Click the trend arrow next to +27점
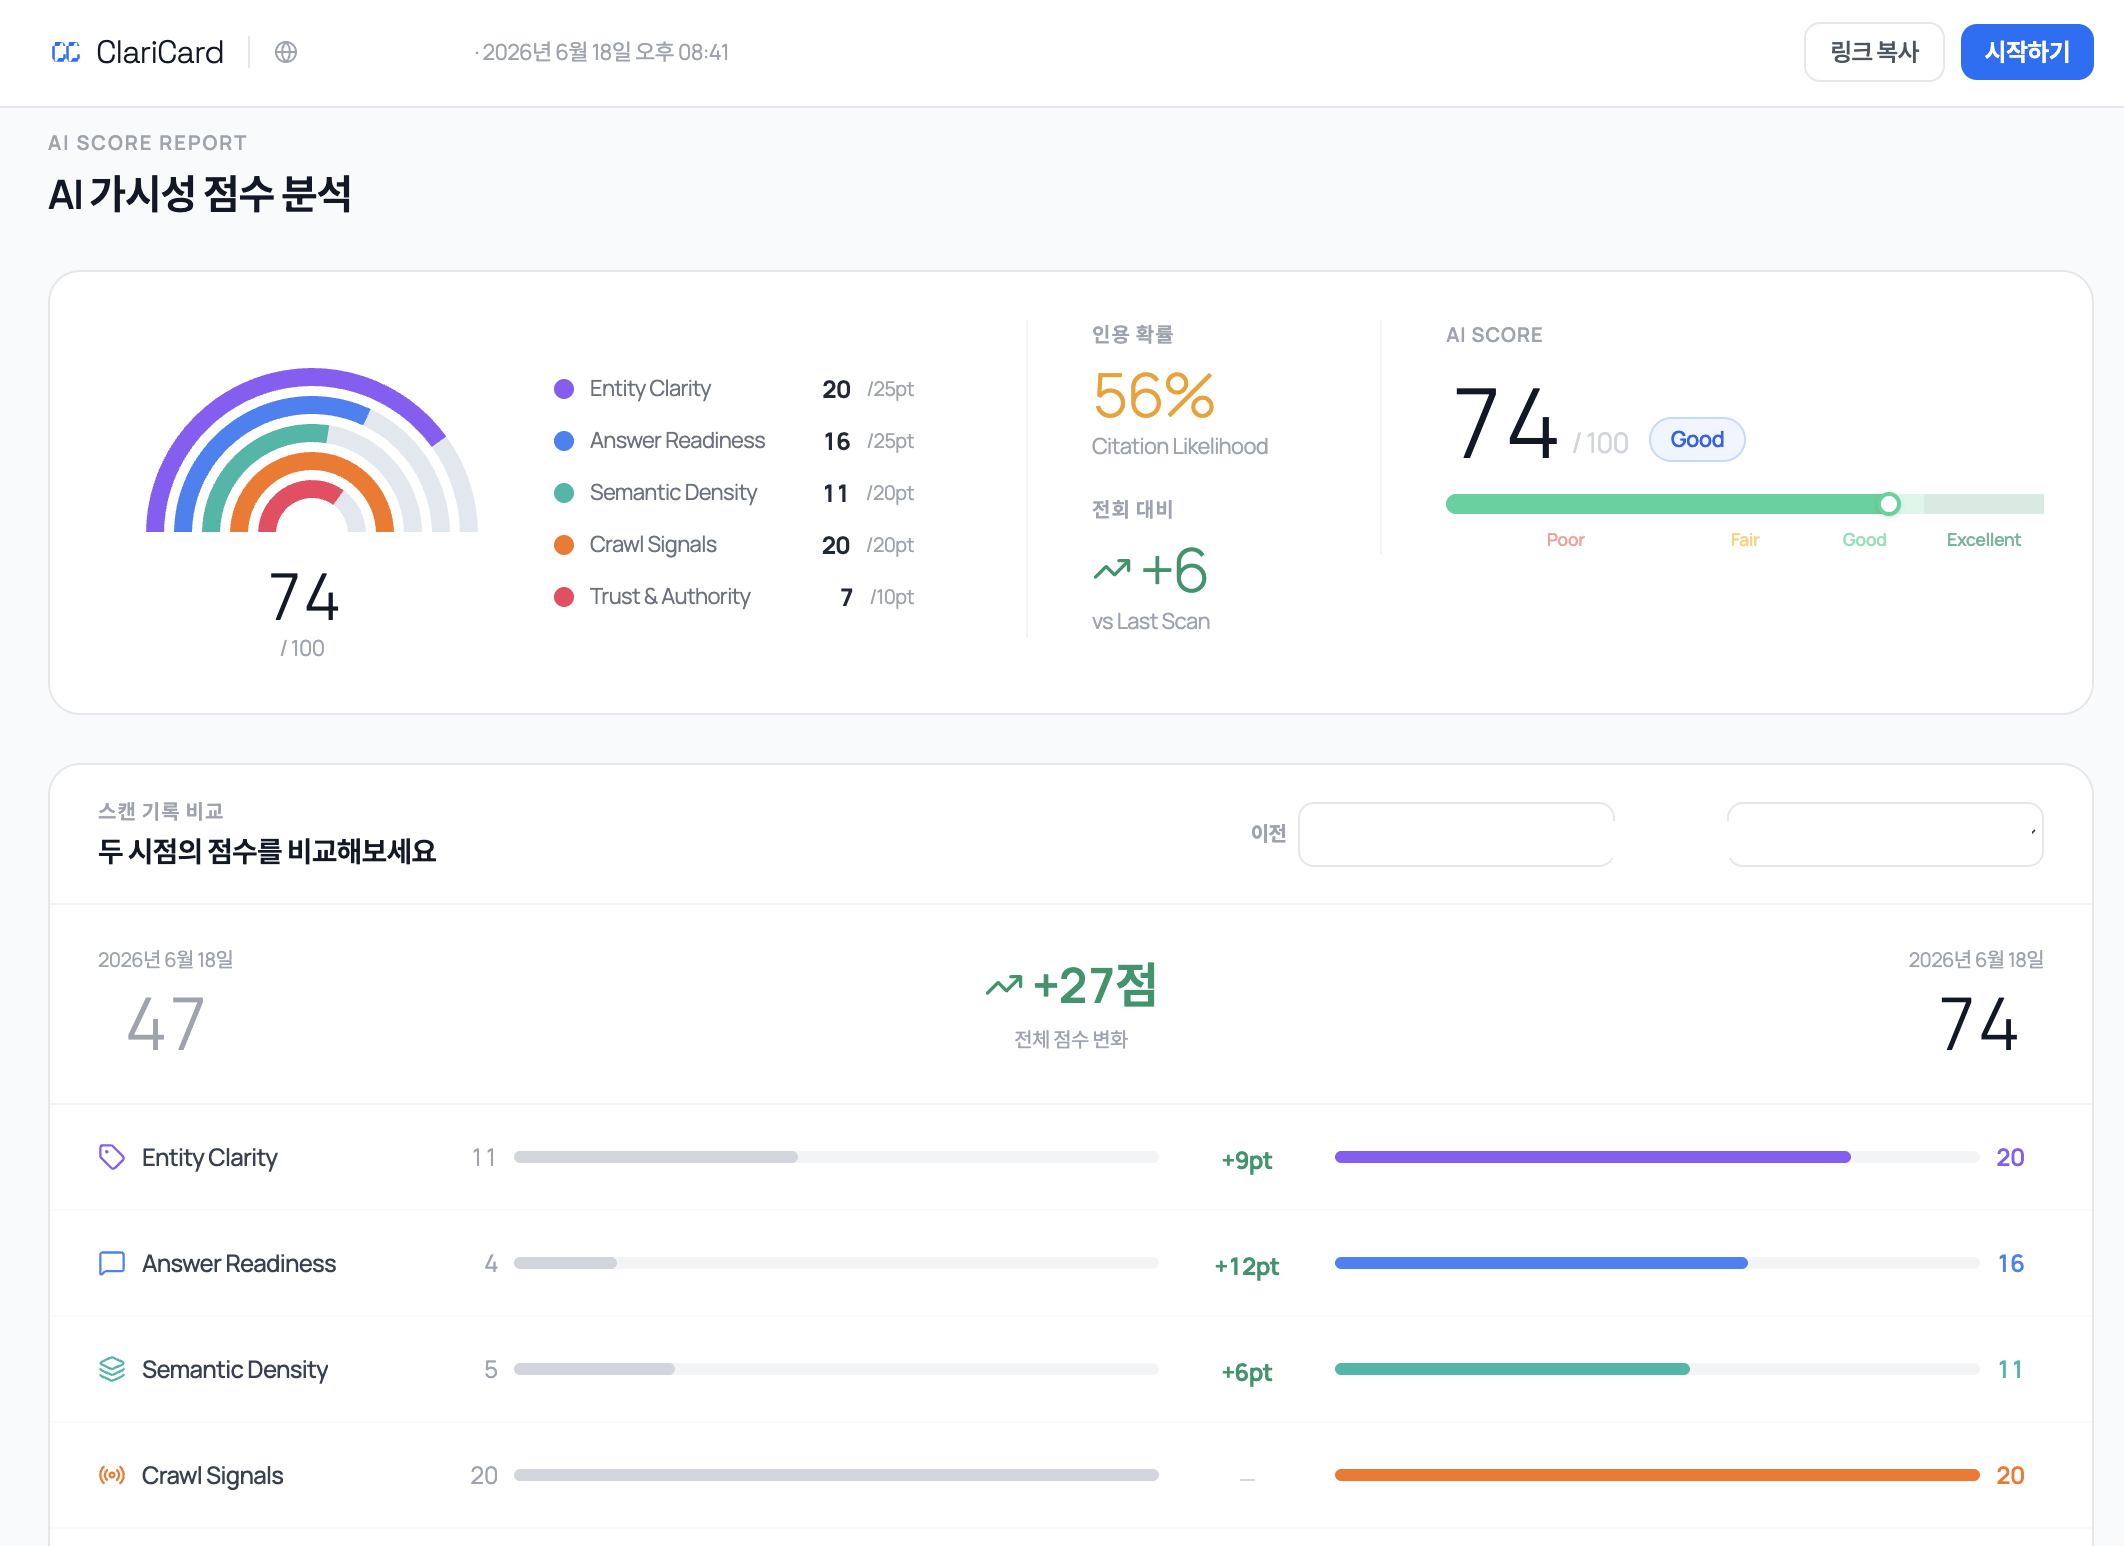Screen dimensions: 2124x1546 (x=1004, y=986)
